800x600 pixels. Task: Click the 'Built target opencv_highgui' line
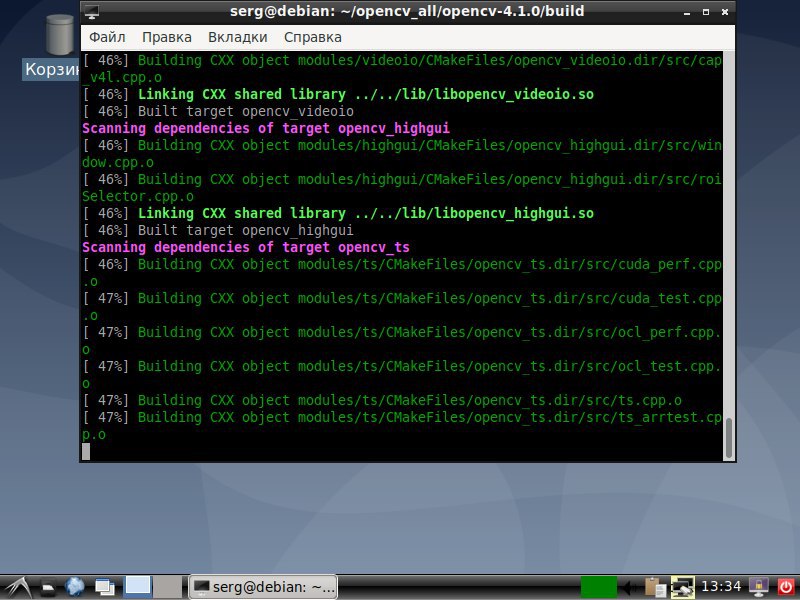pos(218,230)
